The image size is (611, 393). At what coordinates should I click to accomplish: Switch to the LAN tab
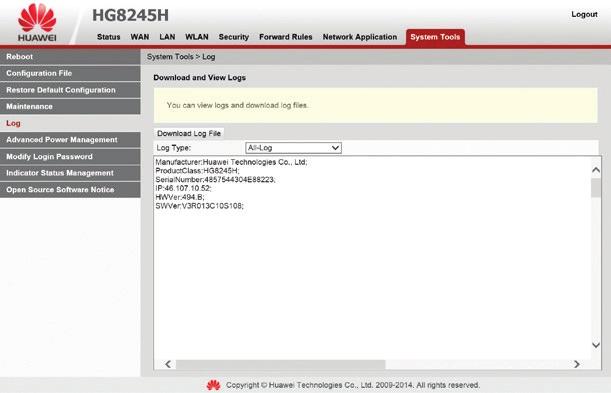(167, 37)
